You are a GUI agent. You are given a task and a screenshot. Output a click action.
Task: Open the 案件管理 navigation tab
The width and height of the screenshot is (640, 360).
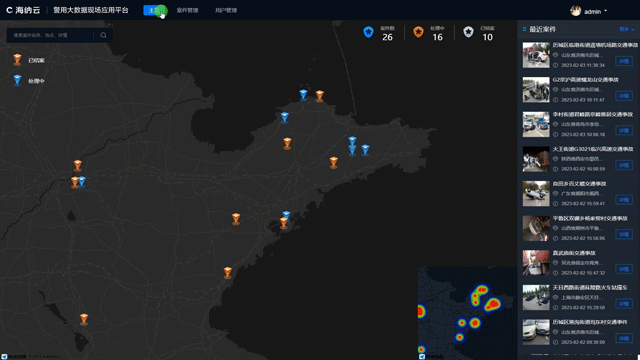187,10
